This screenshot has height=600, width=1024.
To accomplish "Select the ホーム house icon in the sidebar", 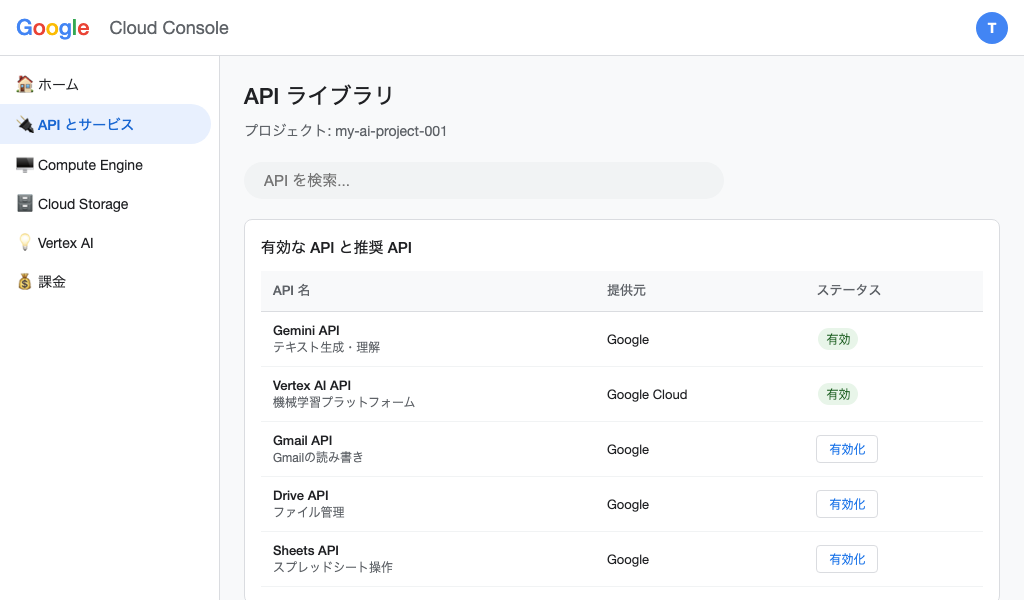I will pos(25,85).
